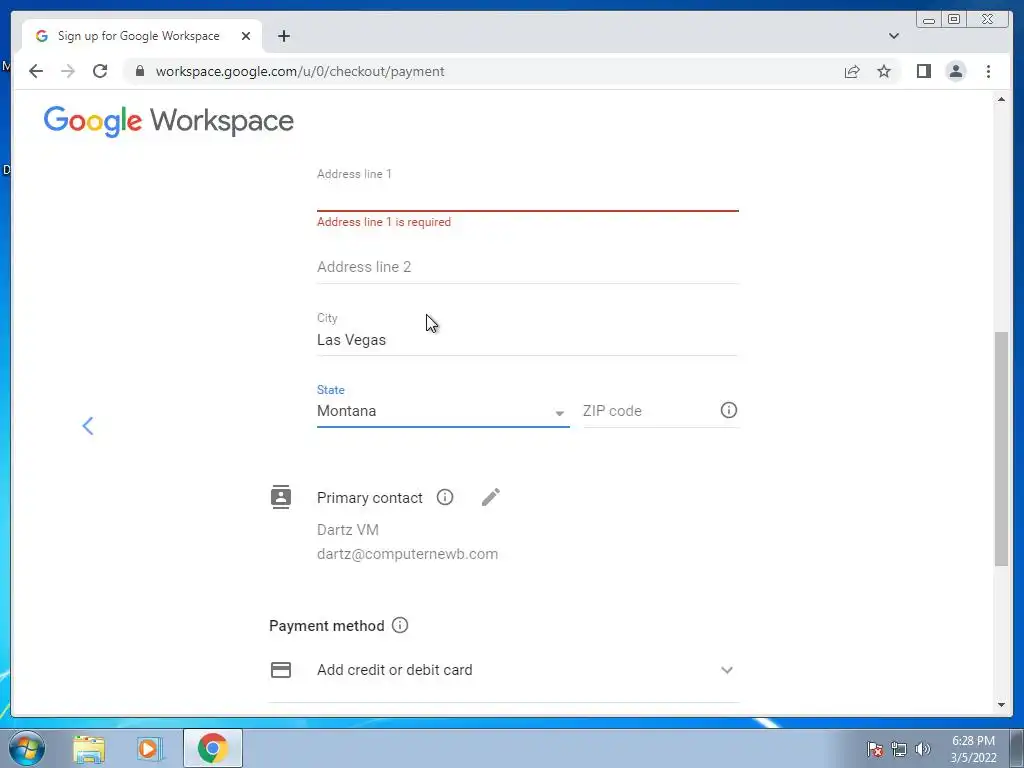Launch Windows Media Player from taskbar
Image resolution: width=1024 pixels, height=768 pixels.
[149, 748]
